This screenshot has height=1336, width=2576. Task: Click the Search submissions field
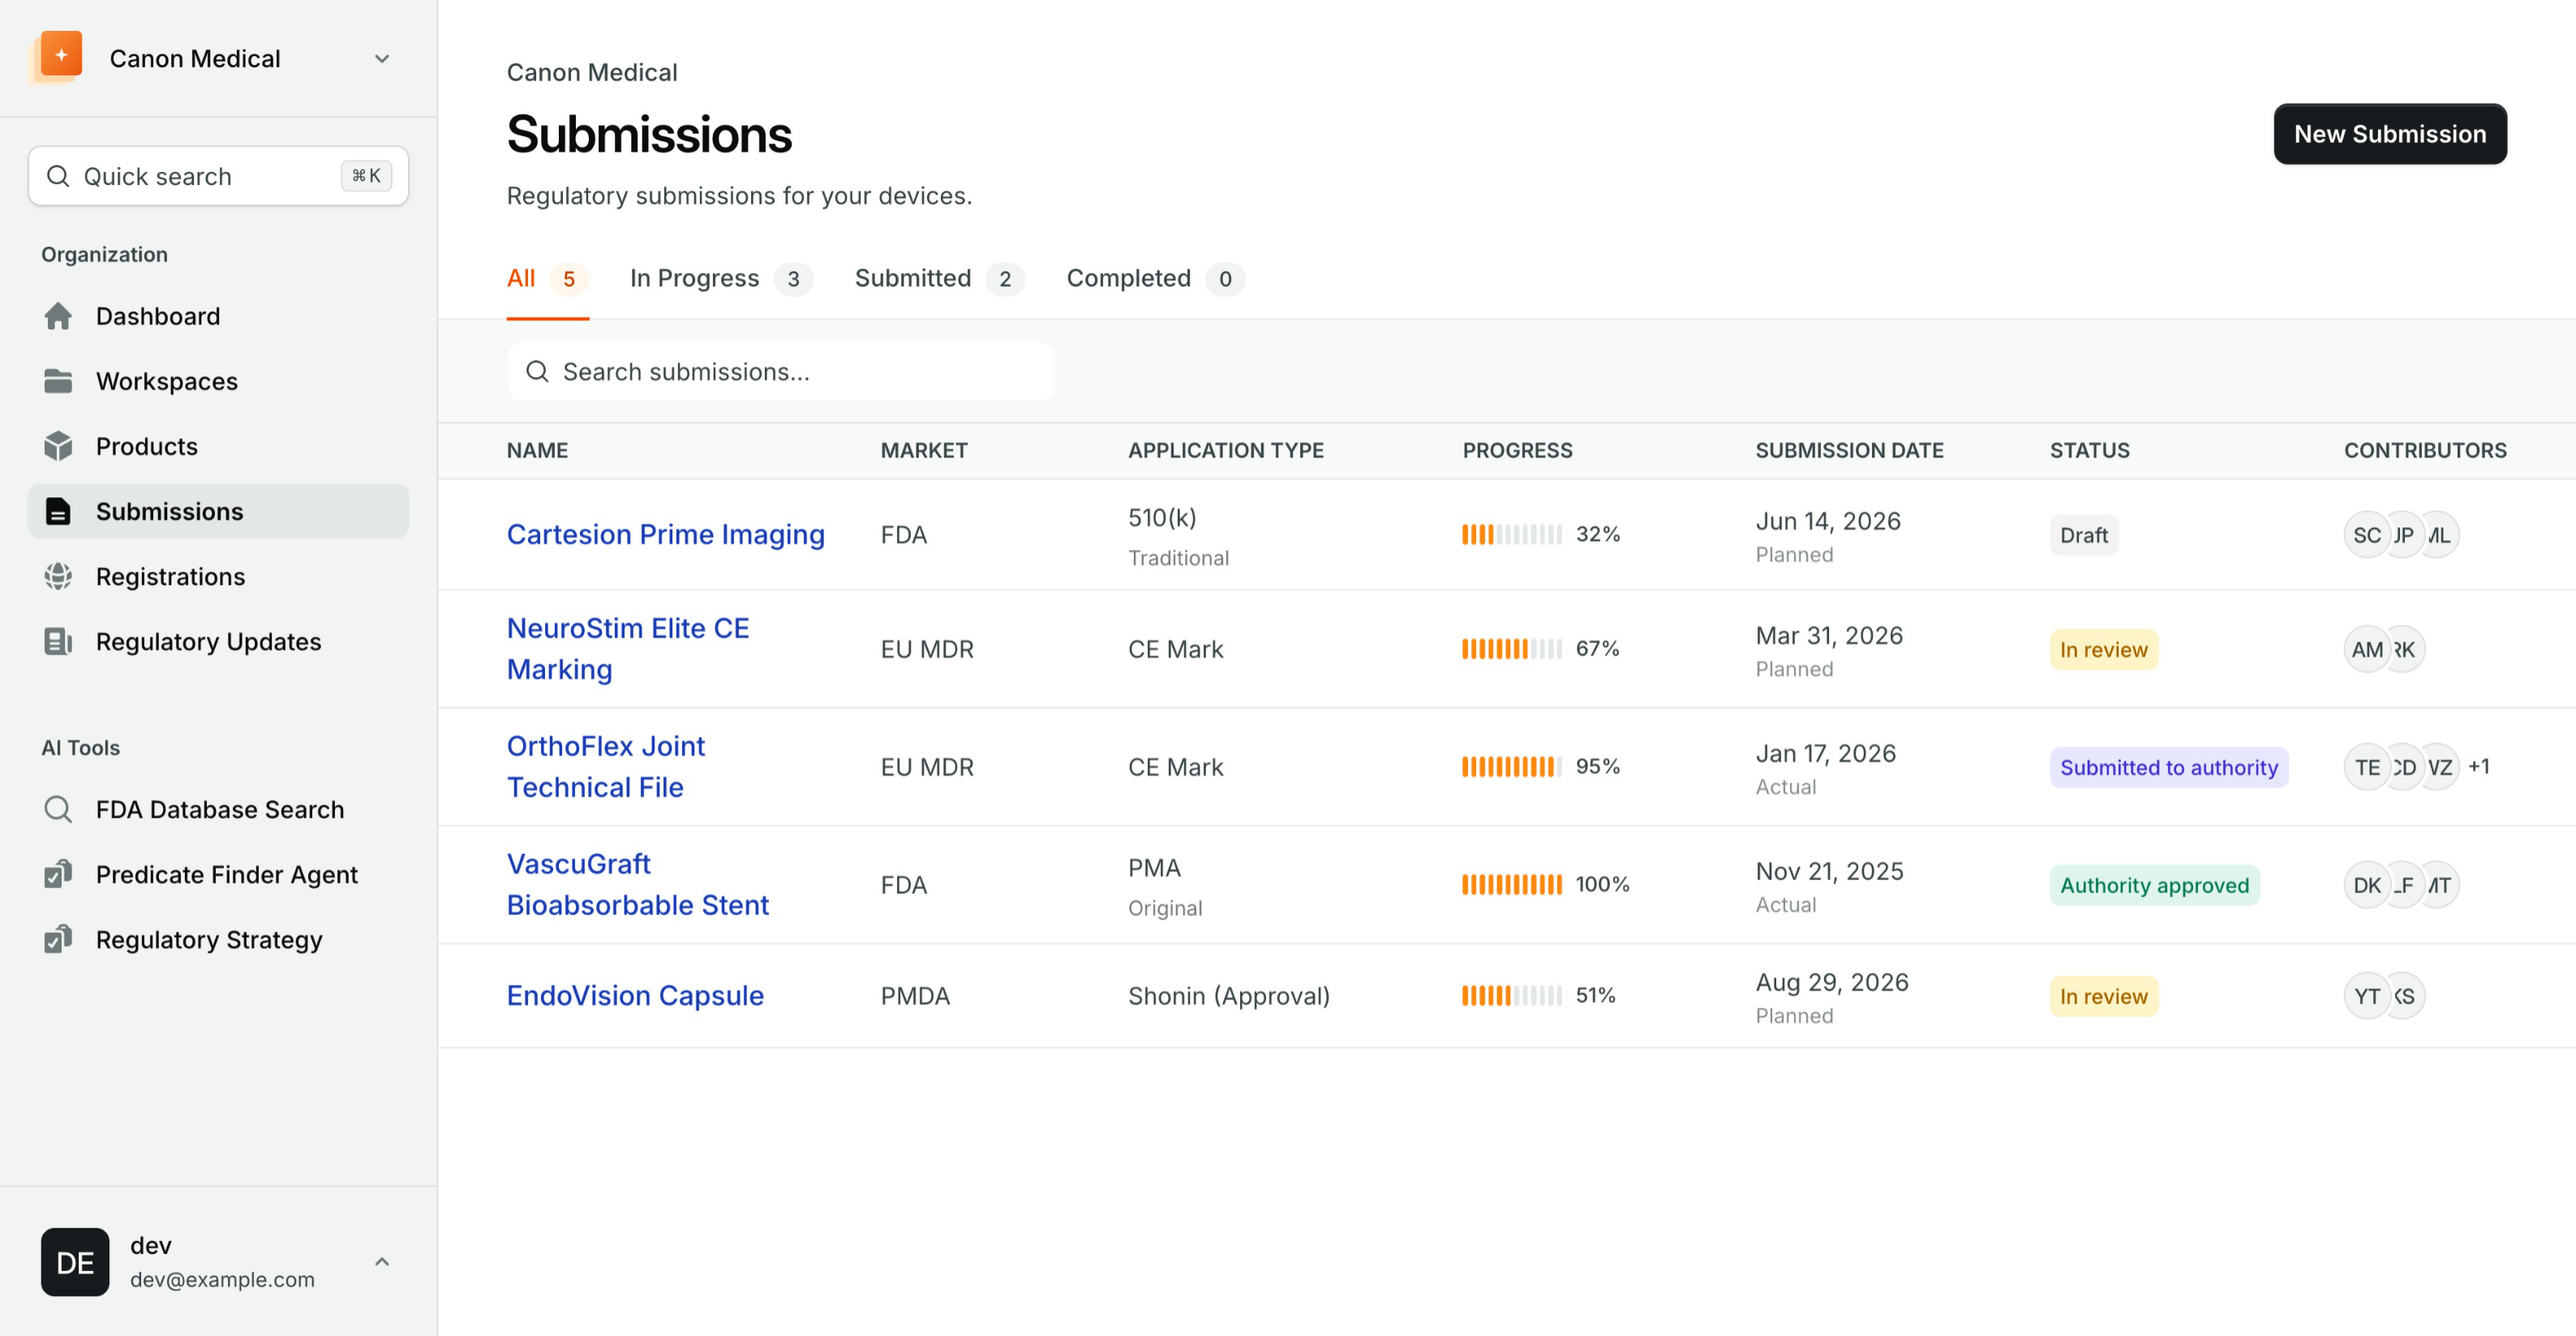tap(780, 371)
